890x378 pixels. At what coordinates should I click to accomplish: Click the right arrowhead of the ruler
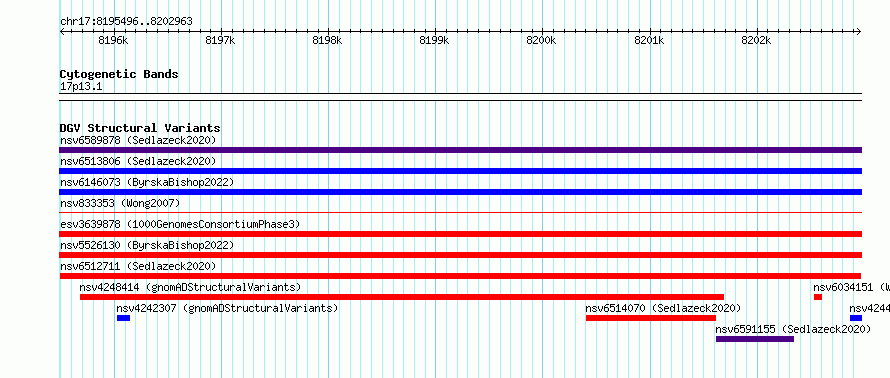859,32
